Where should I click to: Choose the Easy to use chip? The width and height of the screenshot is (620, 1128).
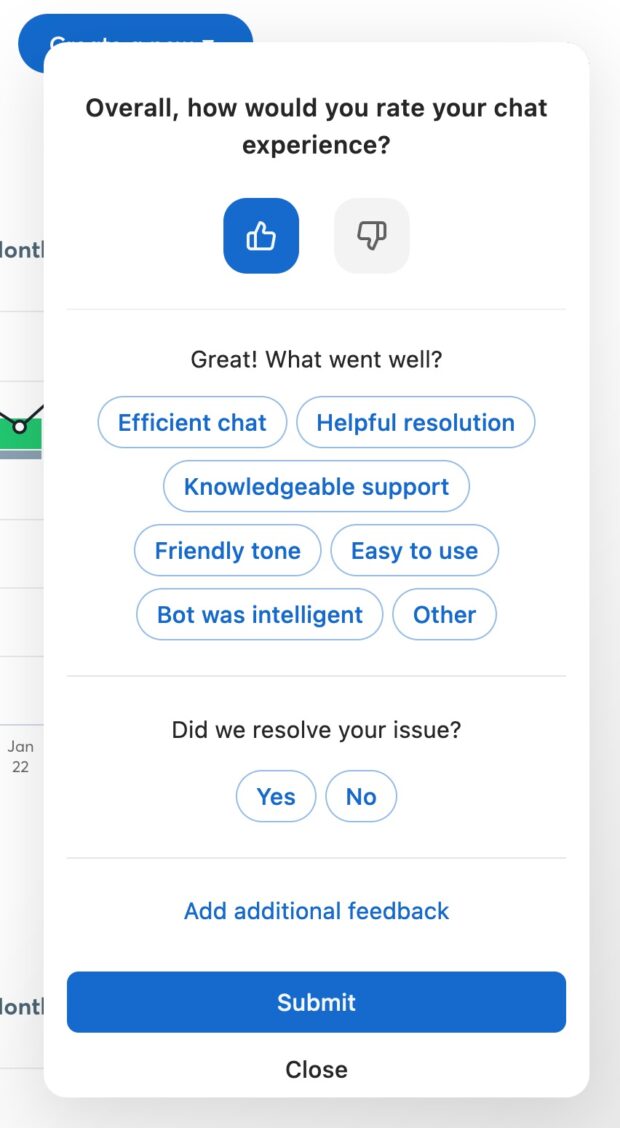click(x=414, y=551)
